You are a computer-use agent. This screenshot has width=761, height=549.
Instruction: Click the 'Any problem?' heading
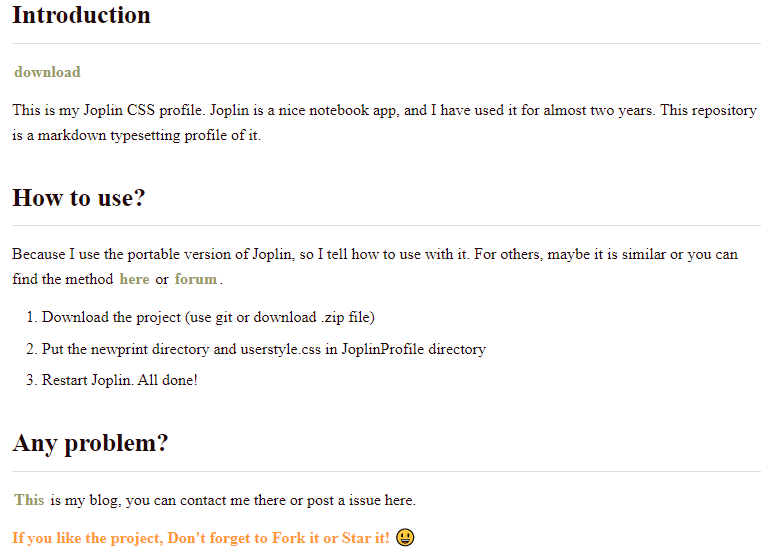90,443
